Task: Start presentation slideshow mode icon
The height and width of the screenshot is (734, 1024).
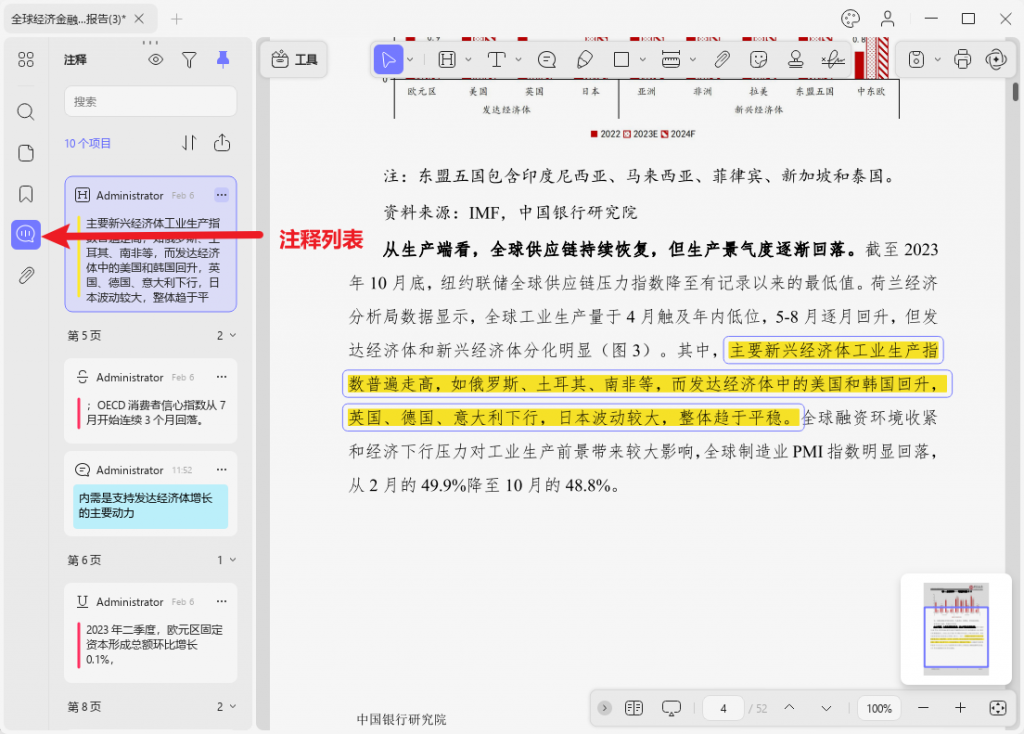Action: 671,708
